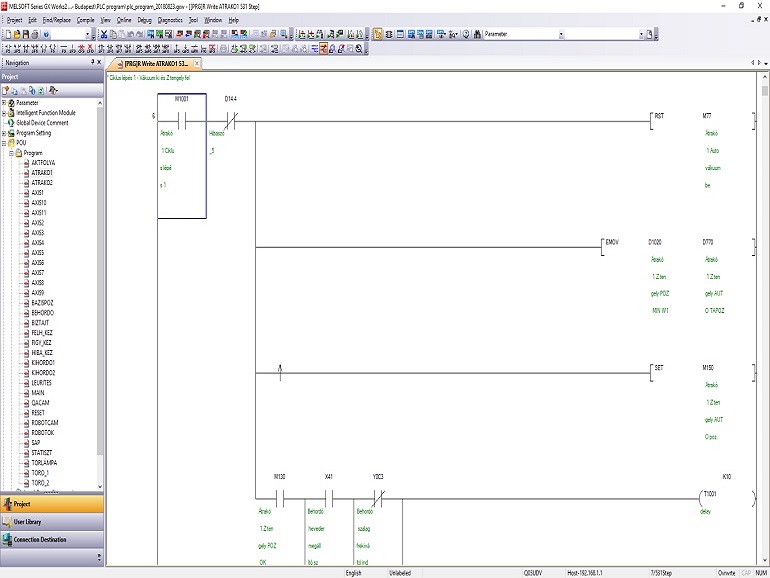Click the Connection Destination button
The image size is (770, 578).
pyautogui.click(x=52, y=539)
